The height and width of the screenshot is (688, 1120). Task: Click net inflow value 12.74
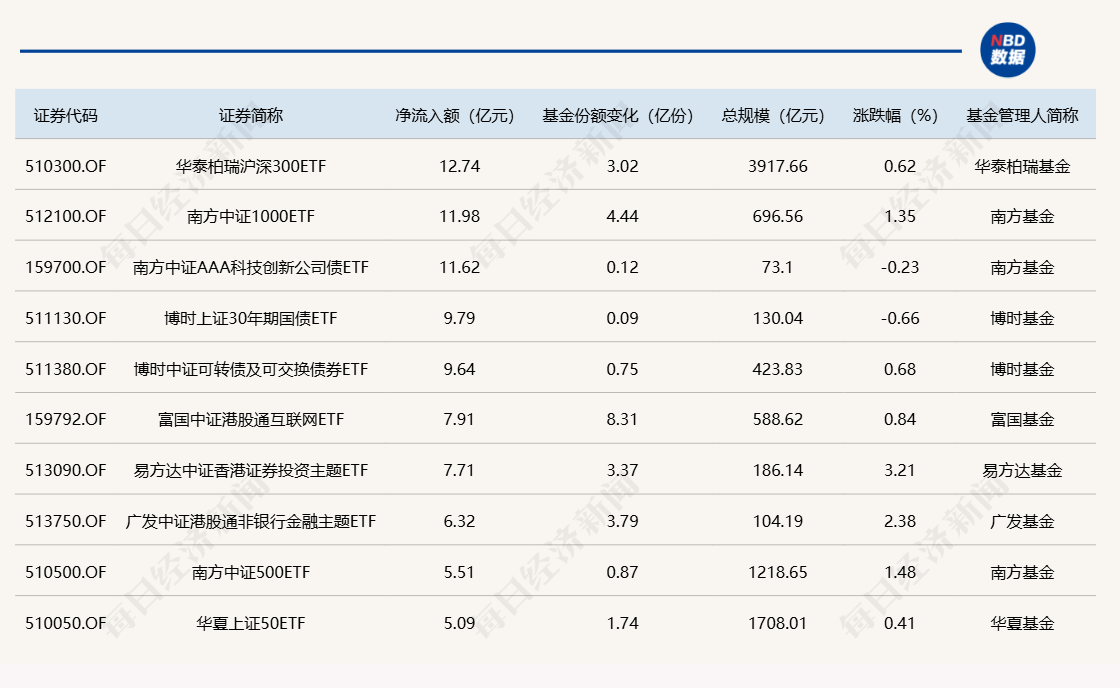pyautogui.click(x=459, y=166)
